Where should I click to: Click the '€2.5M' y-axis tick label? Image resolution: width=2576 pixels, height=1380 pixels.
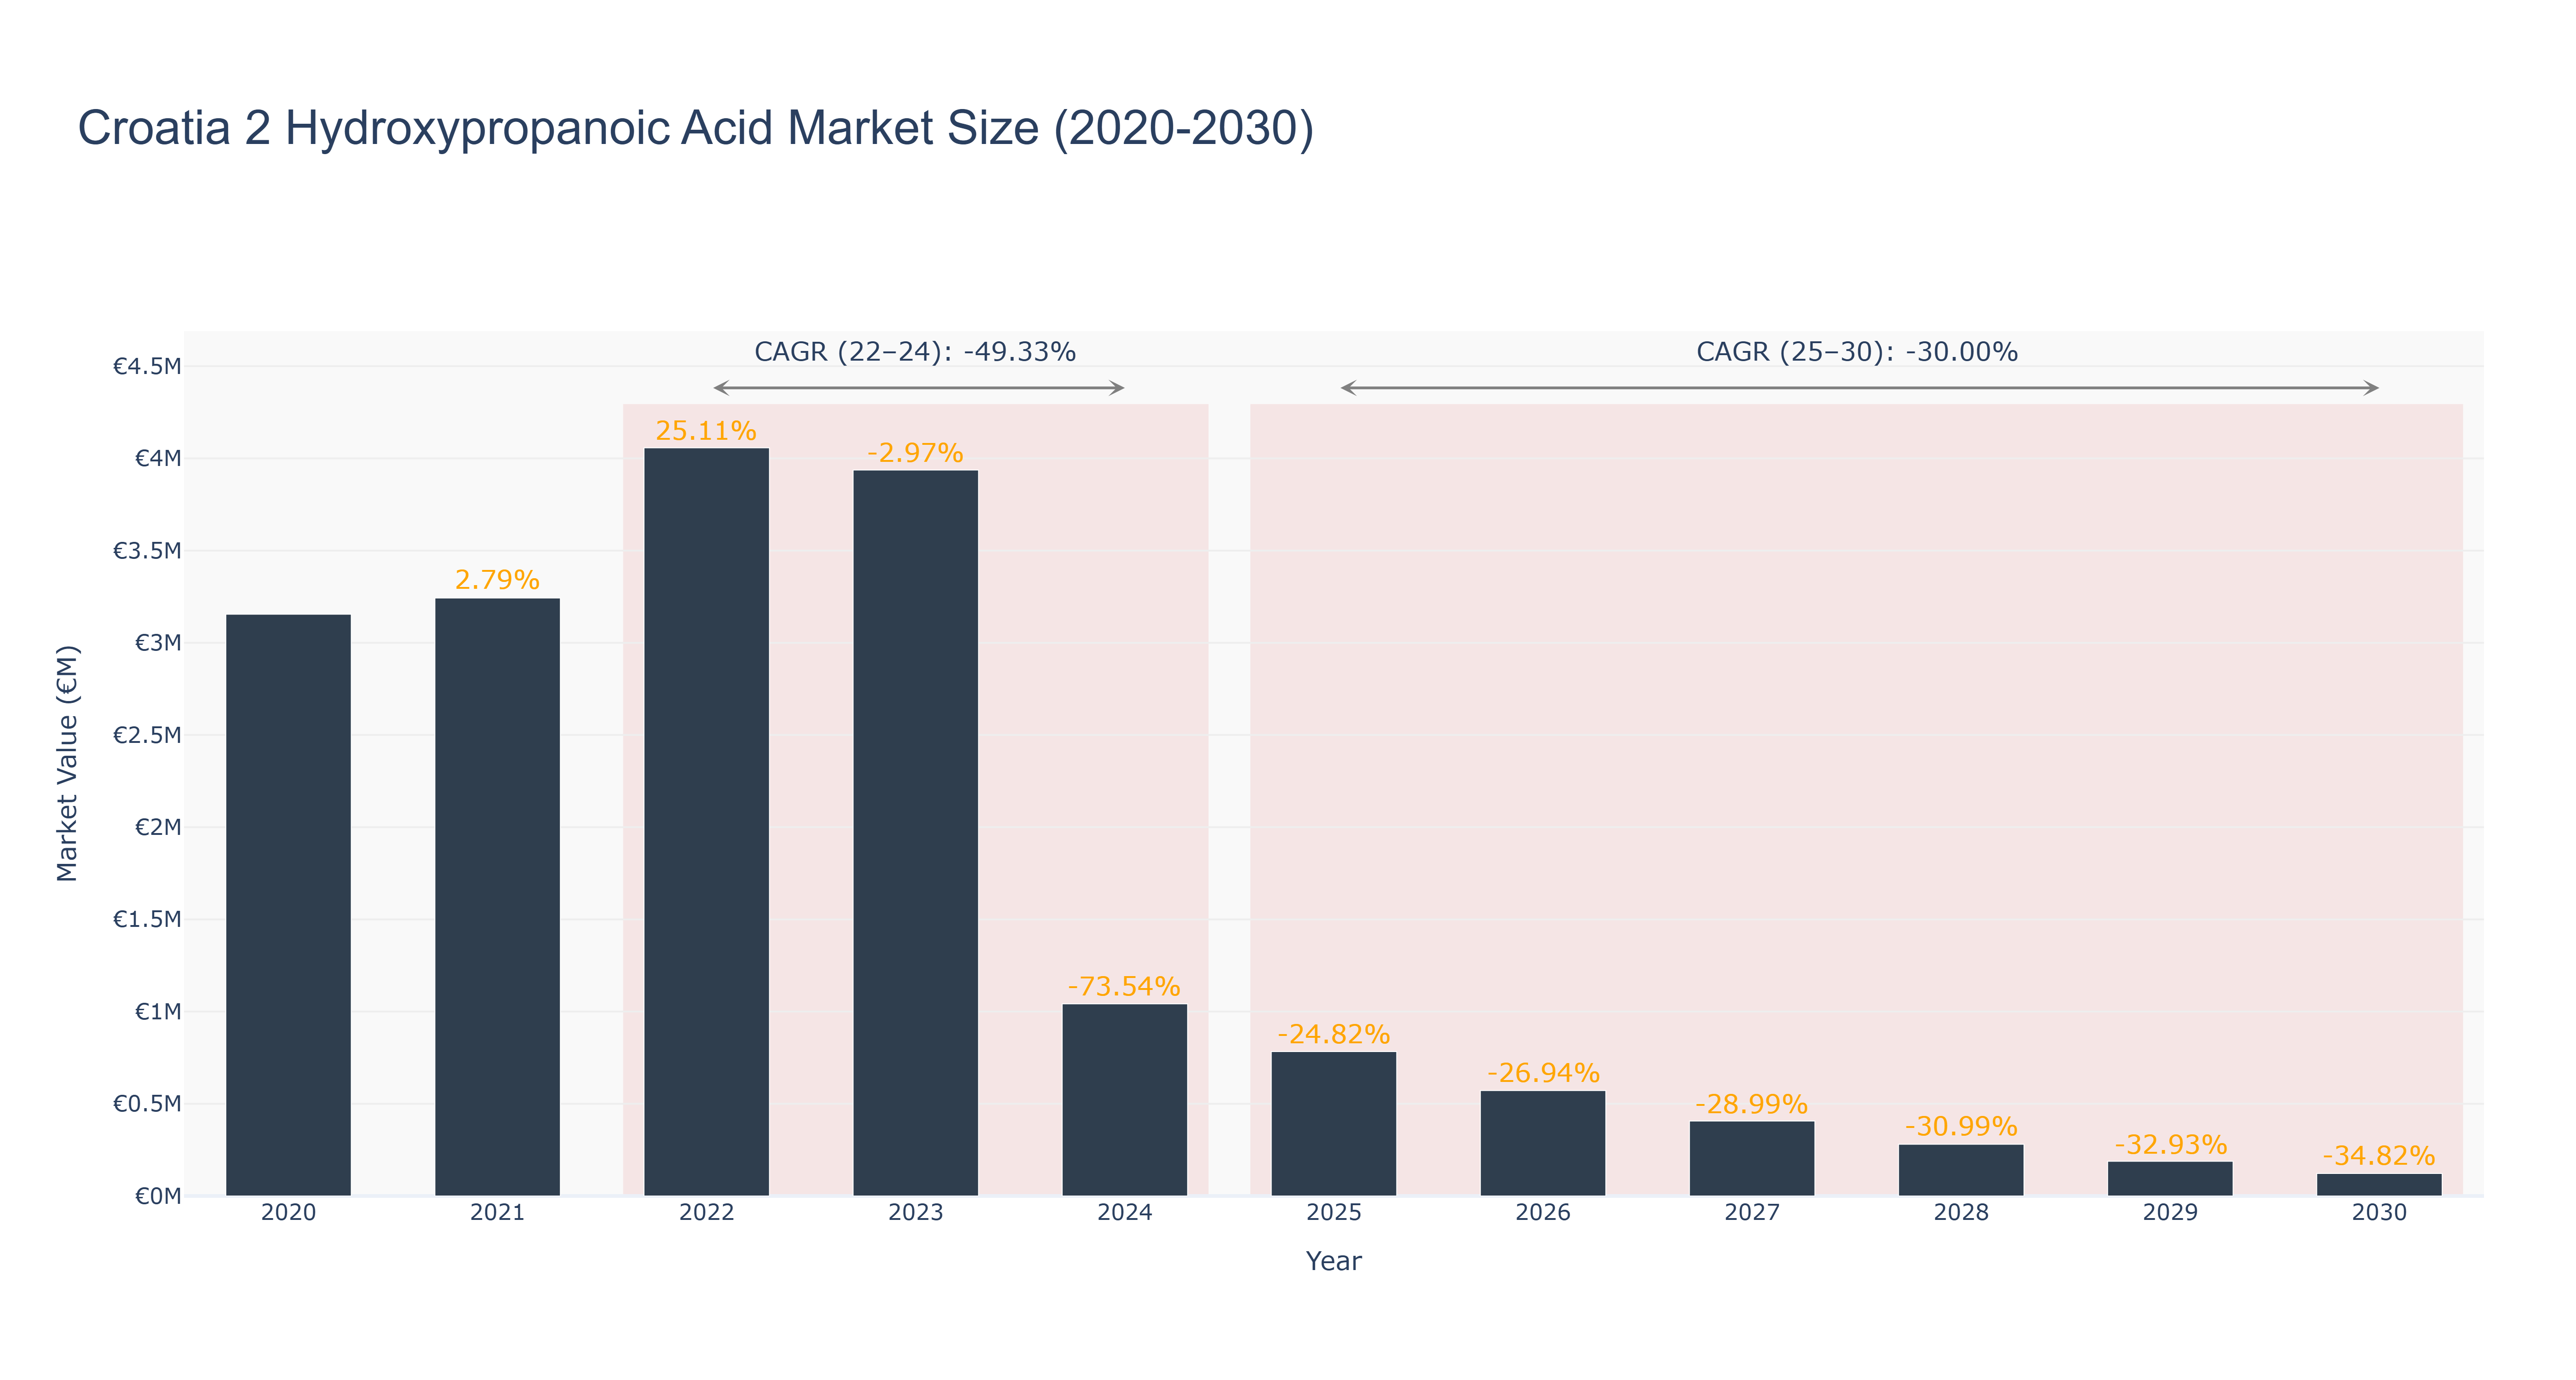pos(147,735)
